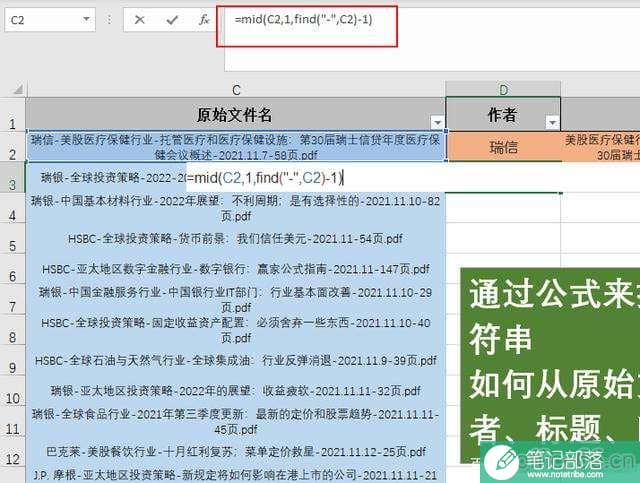Select row 6 header
Viewport: 640px width, 483px height.
click(x=13, y=269)
